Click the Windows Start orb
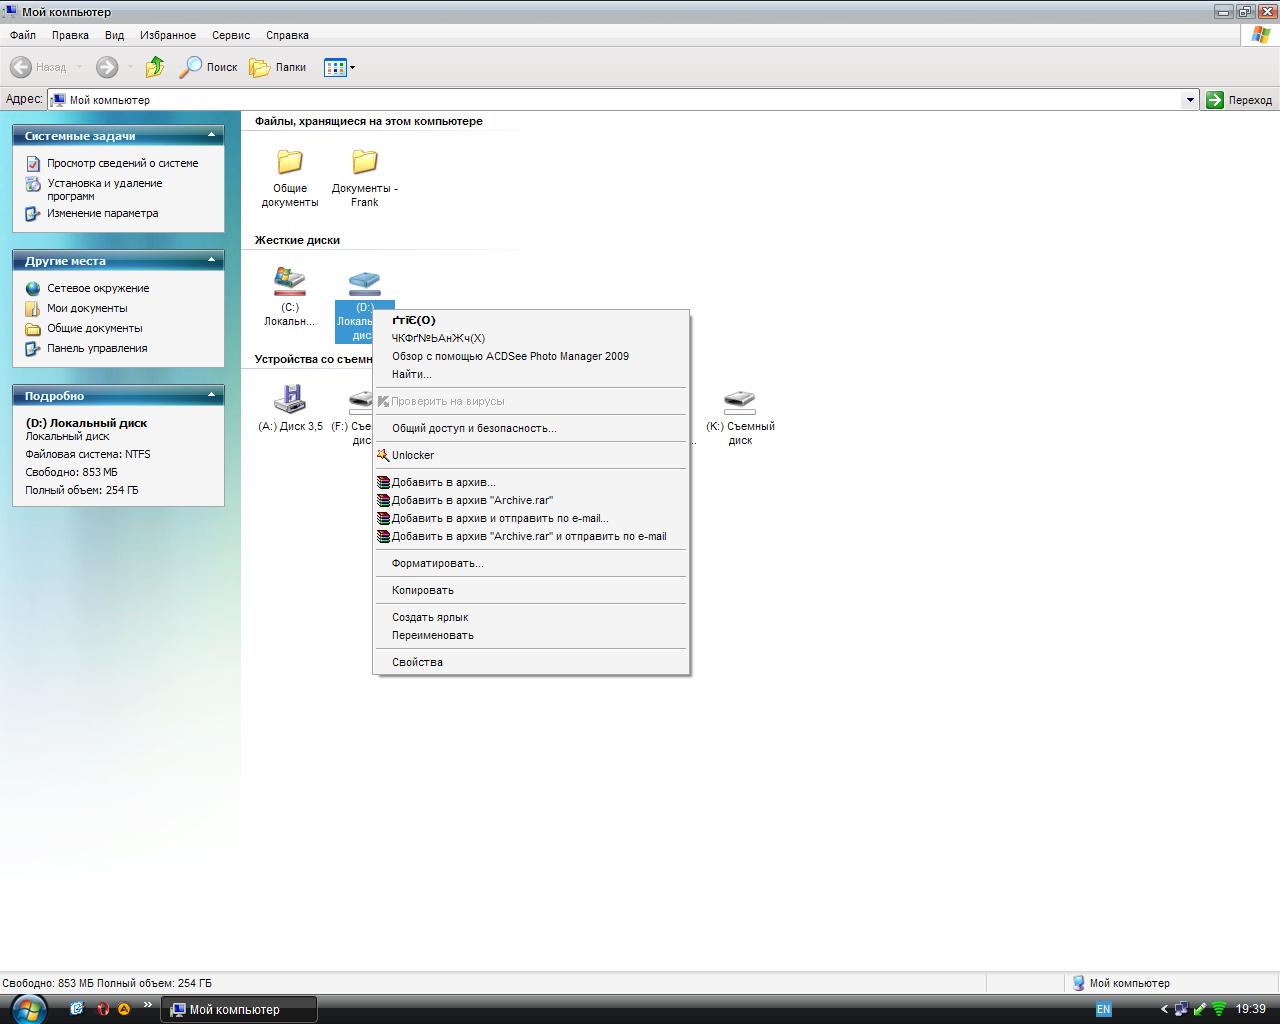Image resolution: width=1280 pixels, height=1024 pixels. click(27, 1008)
